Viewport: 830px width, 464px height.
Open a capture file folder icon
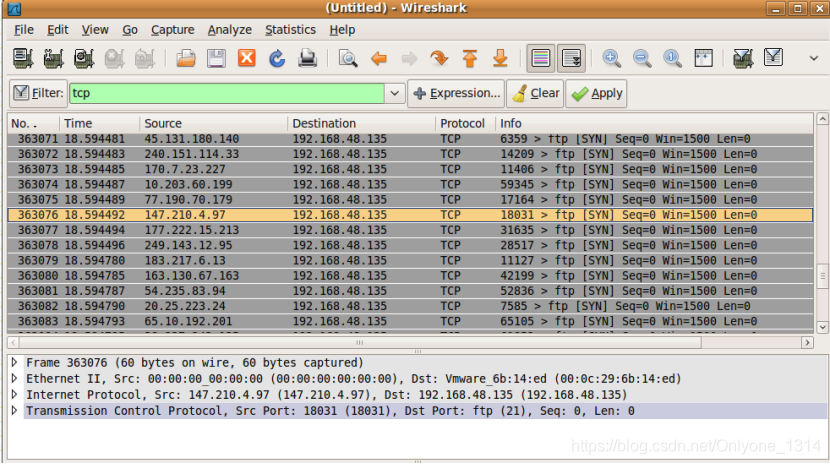pyautogui.click(x=186, y=58)
